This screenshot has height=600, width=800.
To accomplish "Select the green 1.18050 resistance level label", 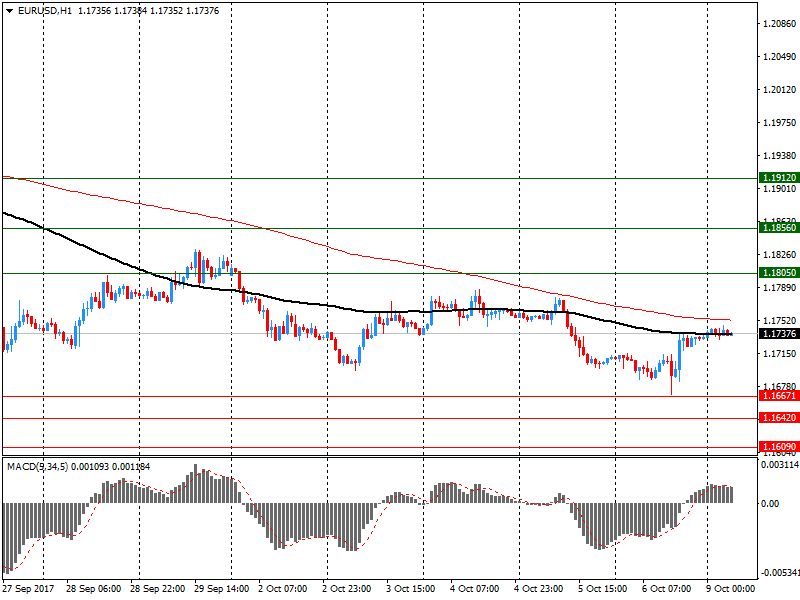I will [779, 272].
